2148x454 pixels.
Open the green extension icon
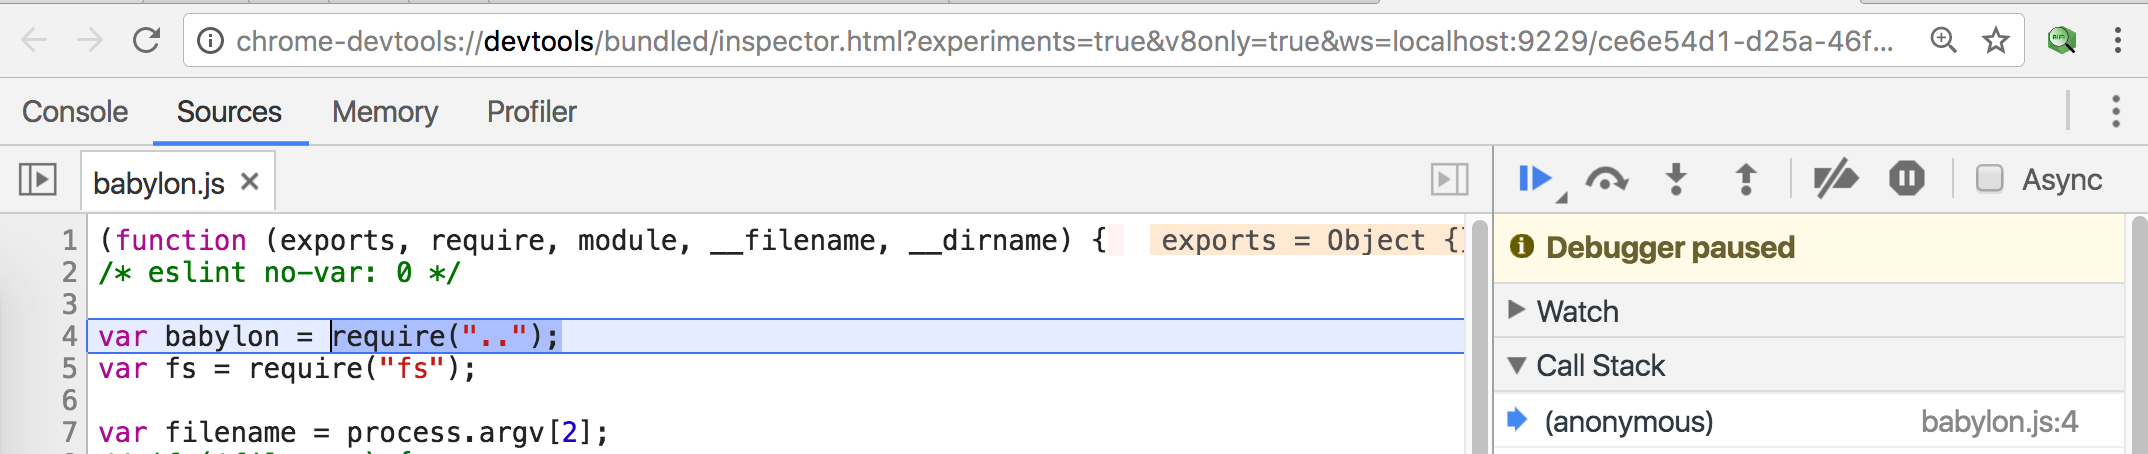tap(2061, 40)
